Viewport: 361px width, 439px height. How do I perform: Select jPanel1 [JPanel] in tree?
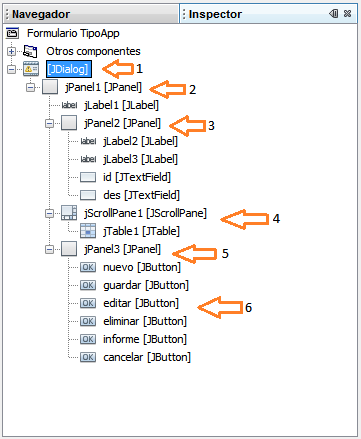(103, 87)
